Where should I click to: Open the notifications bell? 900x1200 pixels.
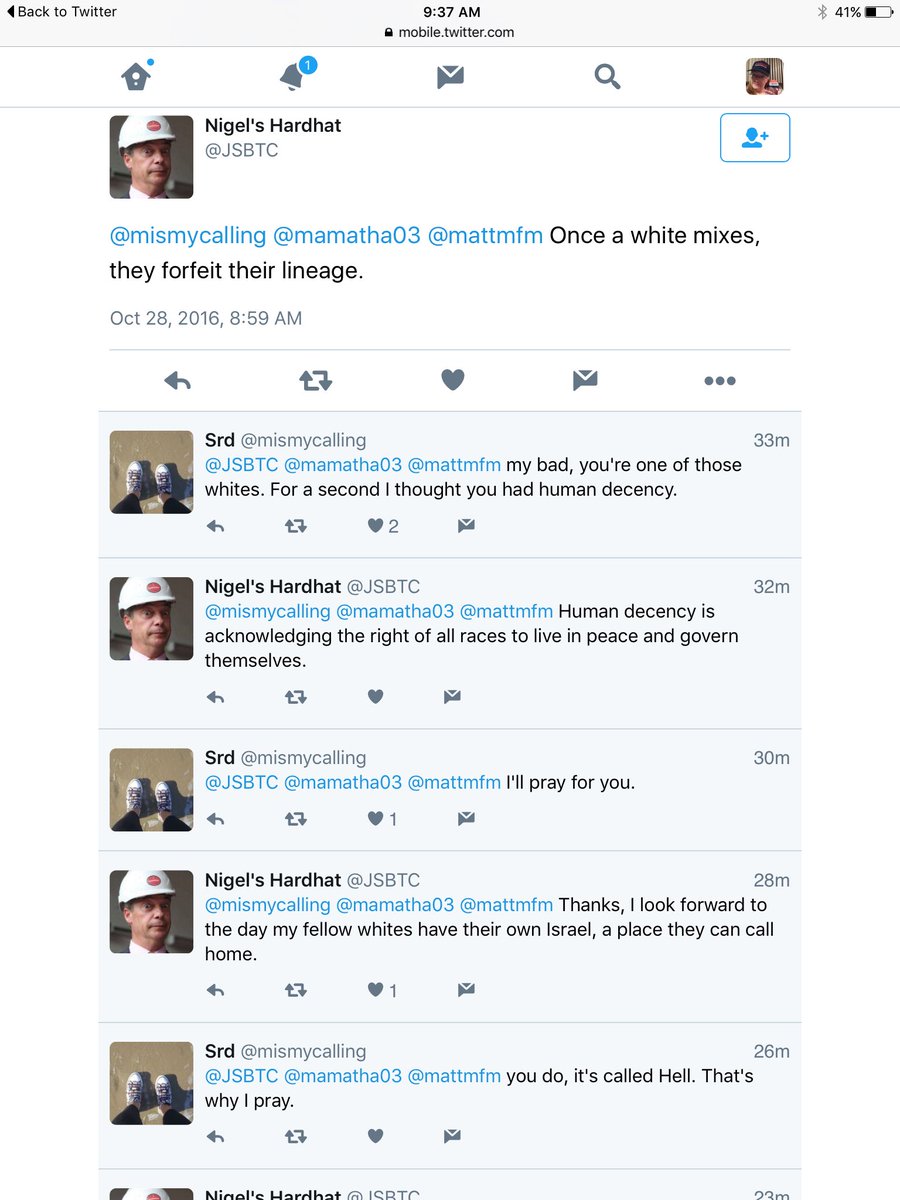pos(293,76)
